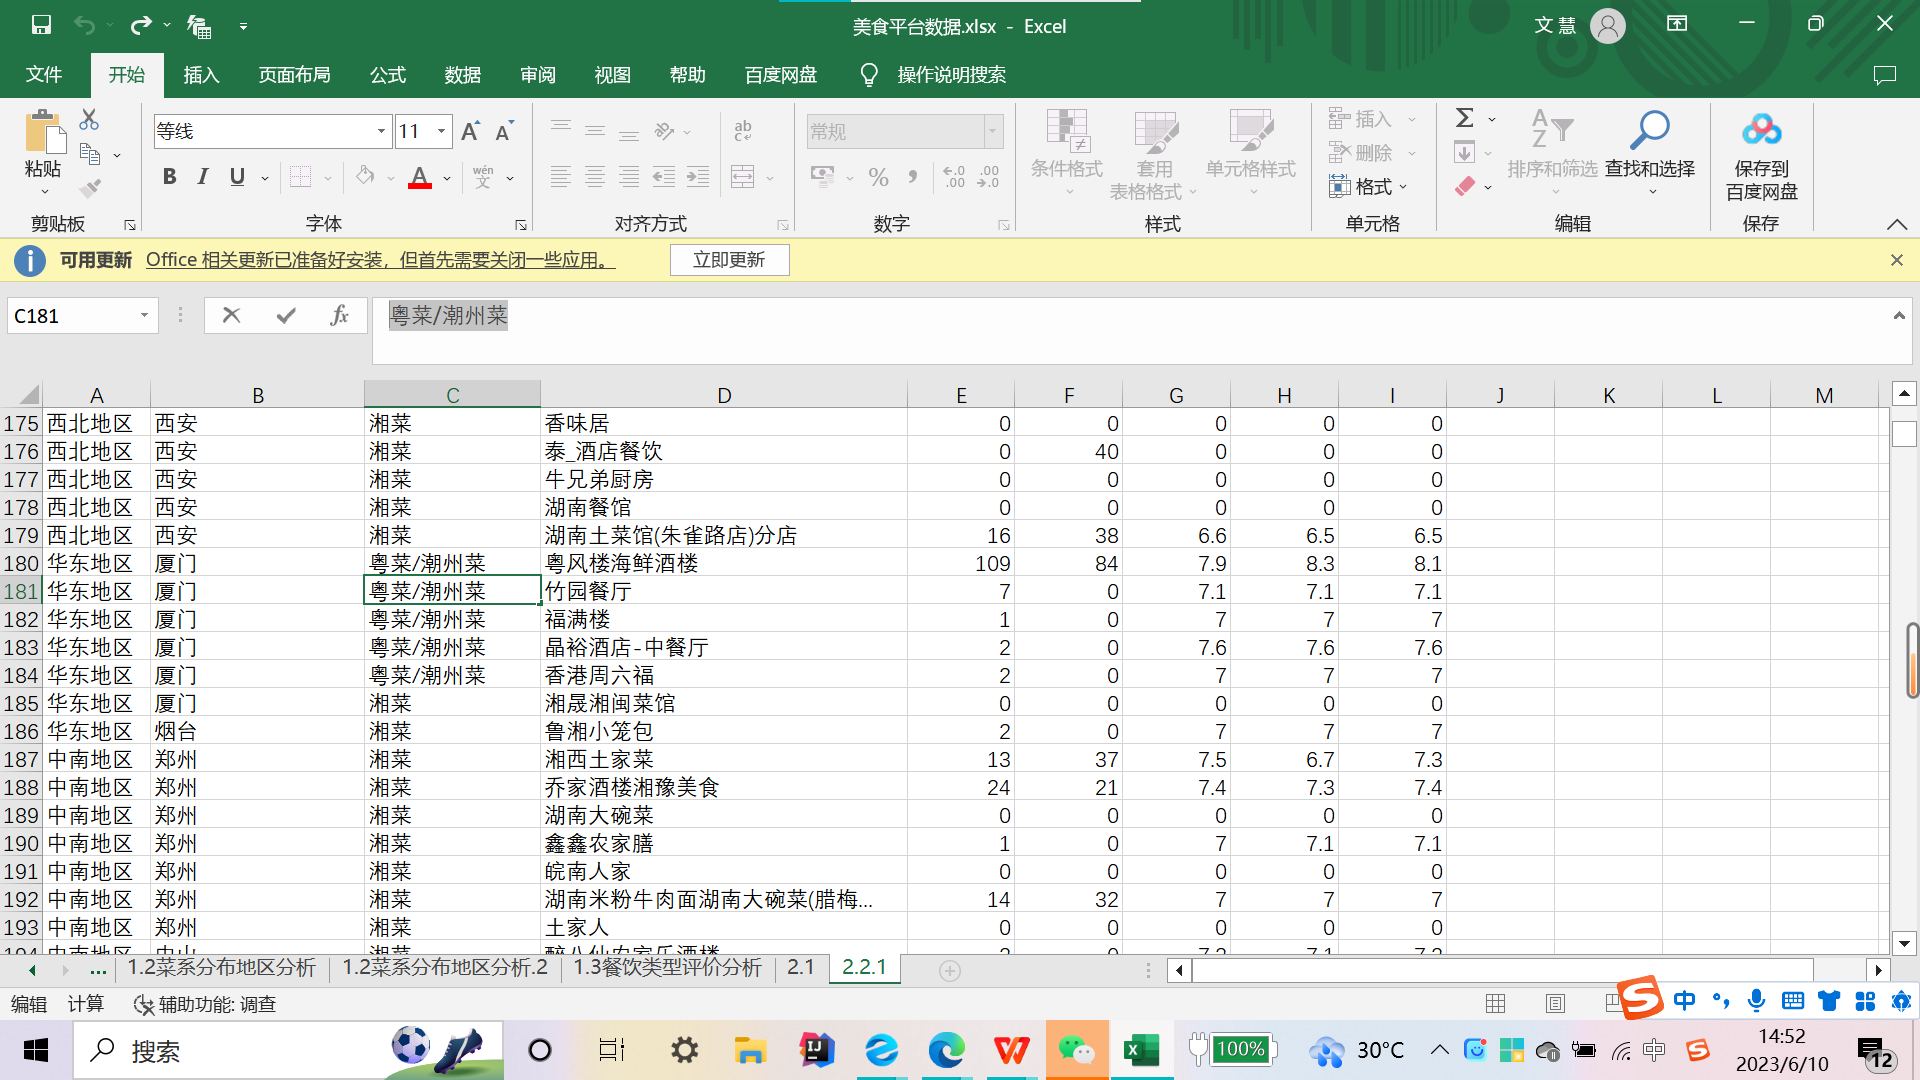Toggle Italic formatting
The width and height of the screenshot is (1920, 1080).
click(x=203, y=177)
